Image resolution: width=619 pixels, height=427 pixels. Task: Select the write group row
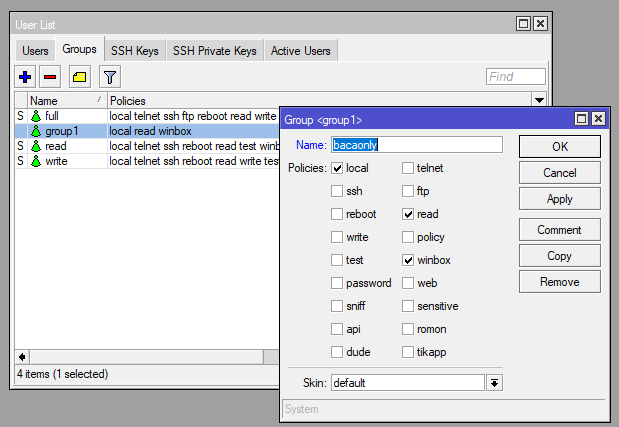147,161
